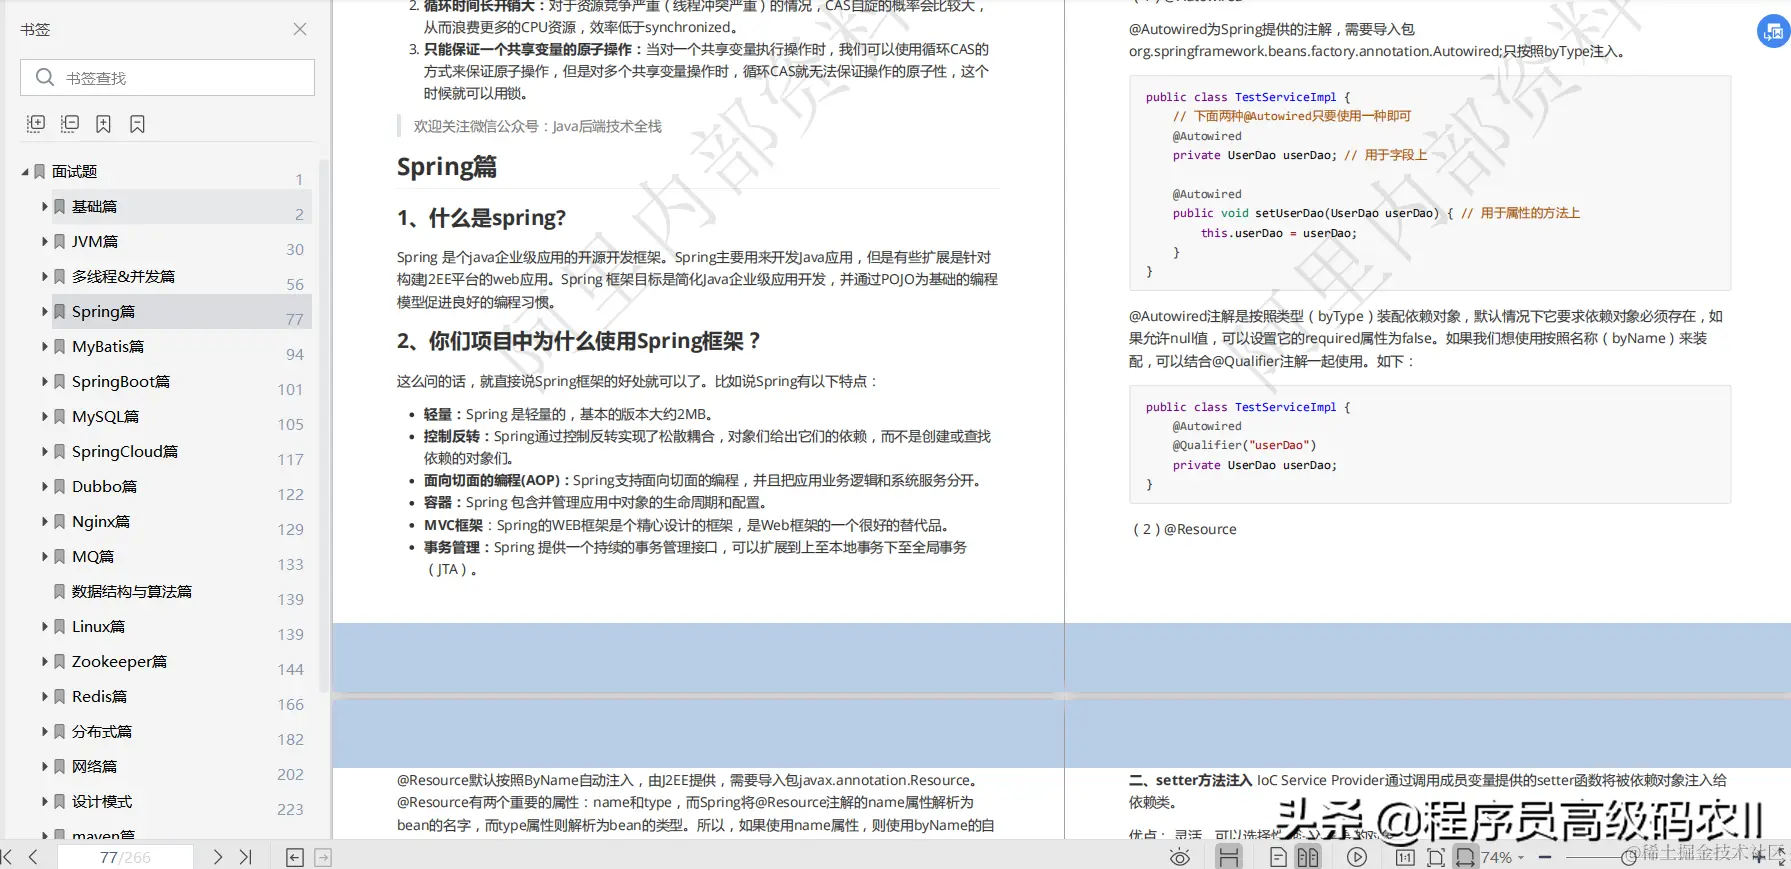Viewport: 1791px width, 869px height.
Task: Open the JVM篇 bookmark
Action: [95, 242]
